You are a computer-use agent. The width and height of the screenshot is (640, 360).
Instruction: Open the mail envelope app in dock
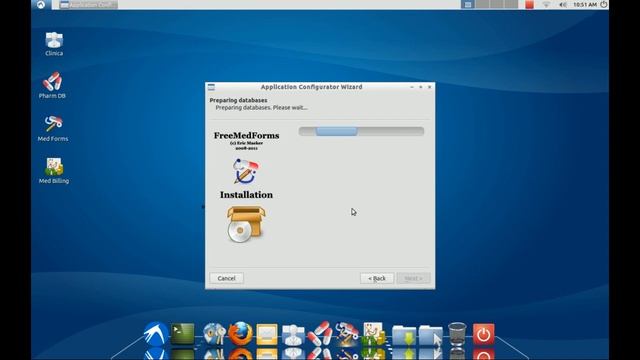(x=267, y=334)
